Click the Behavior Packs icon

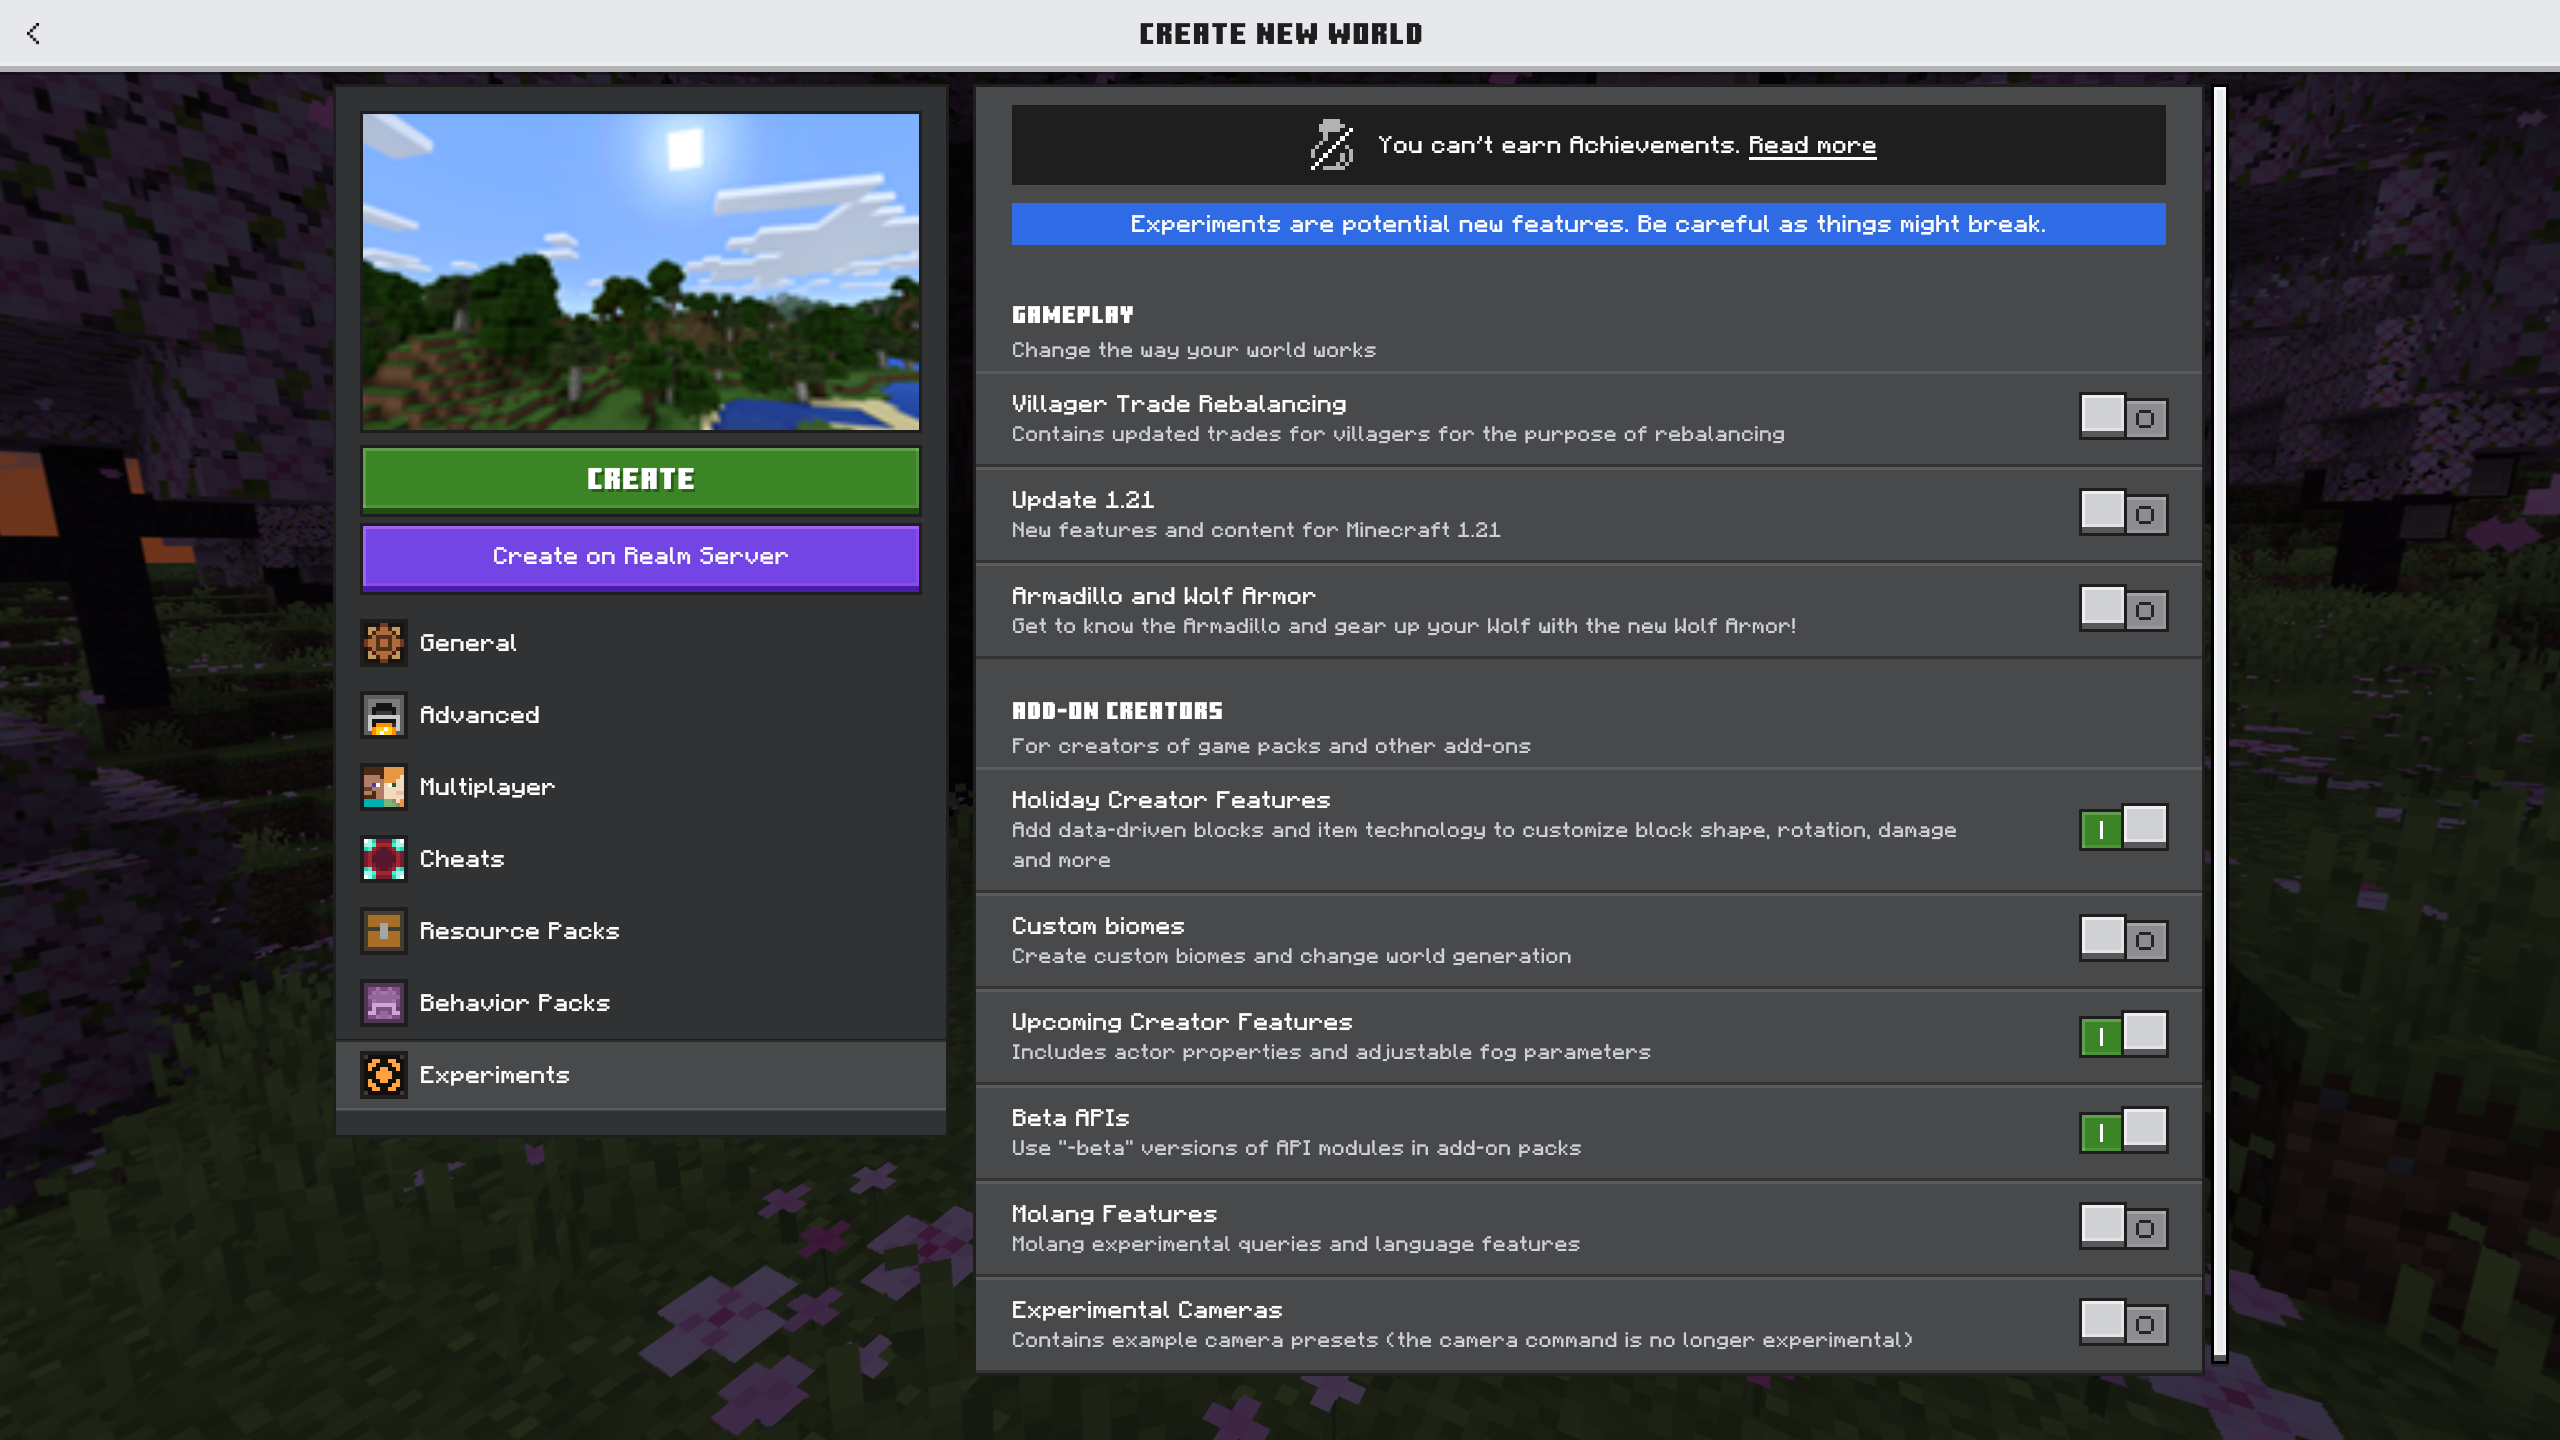click(x=384, y=1003)
